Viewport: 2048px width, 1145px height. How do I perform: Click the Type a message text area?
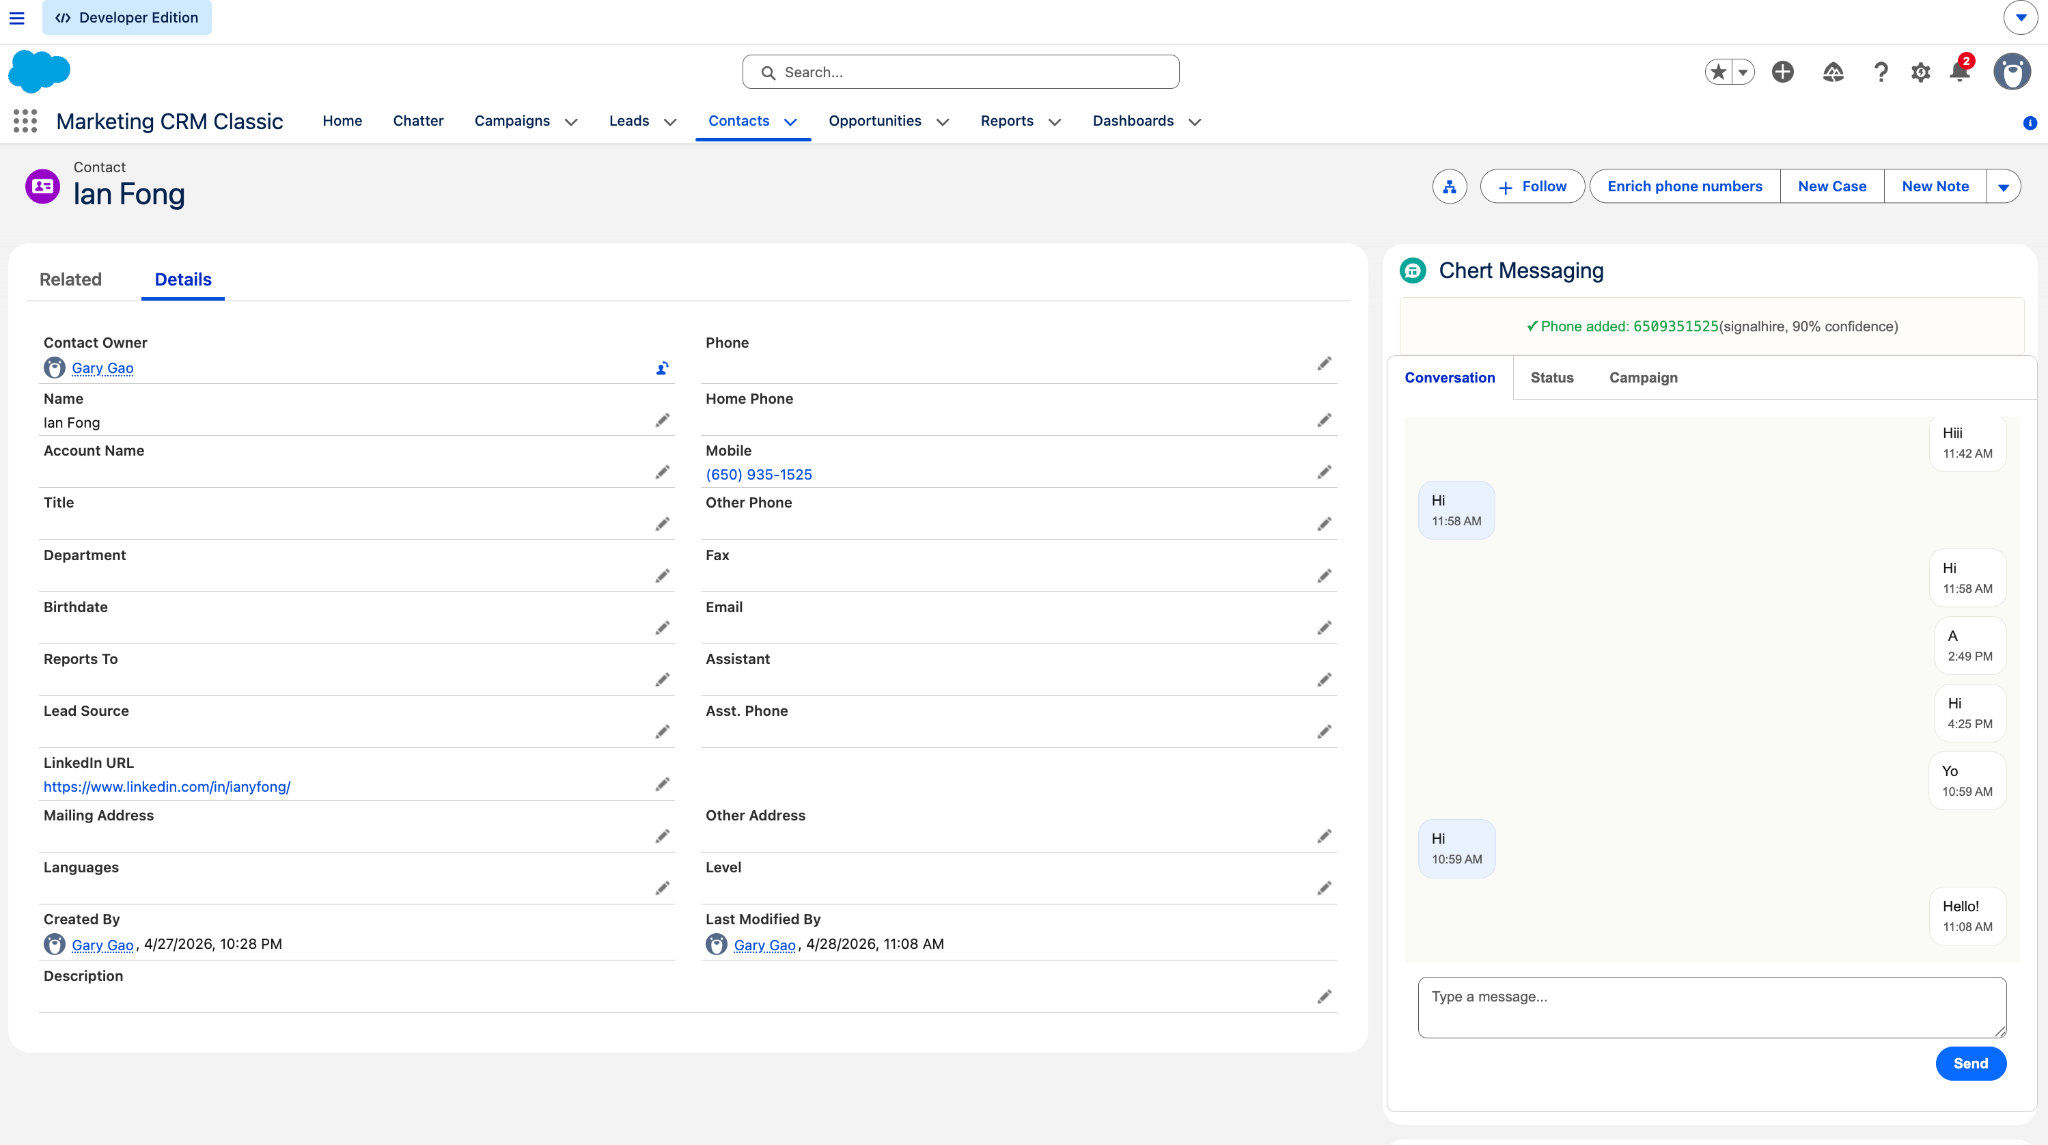[1712, 1008]
